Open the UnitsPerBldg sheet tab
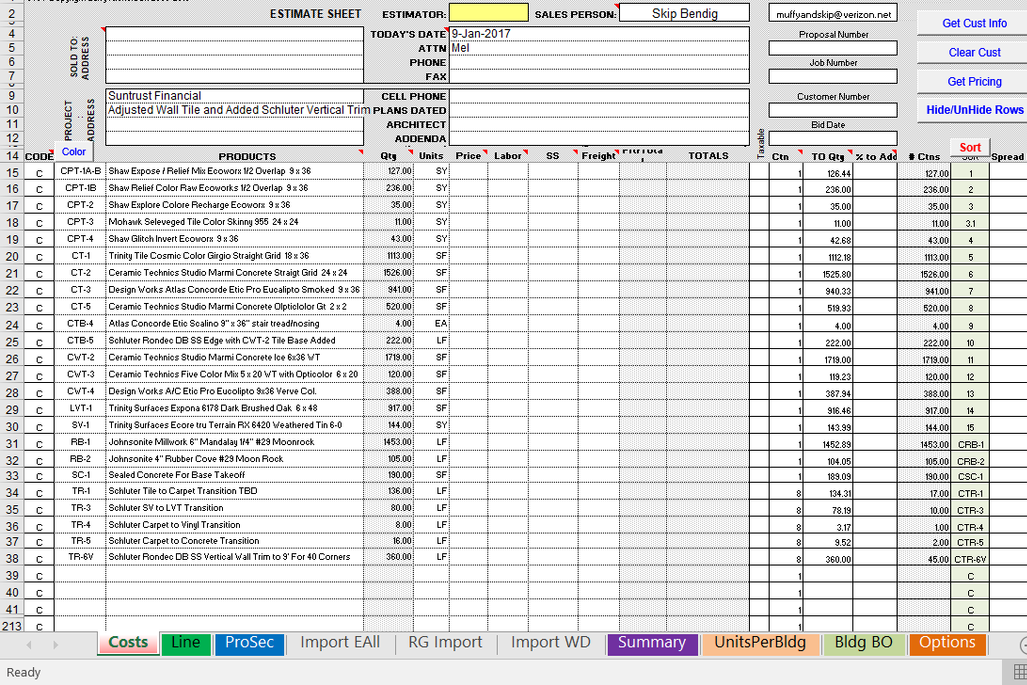The image size is (1027, 685). pyautogui.click(x=760, y=642)
